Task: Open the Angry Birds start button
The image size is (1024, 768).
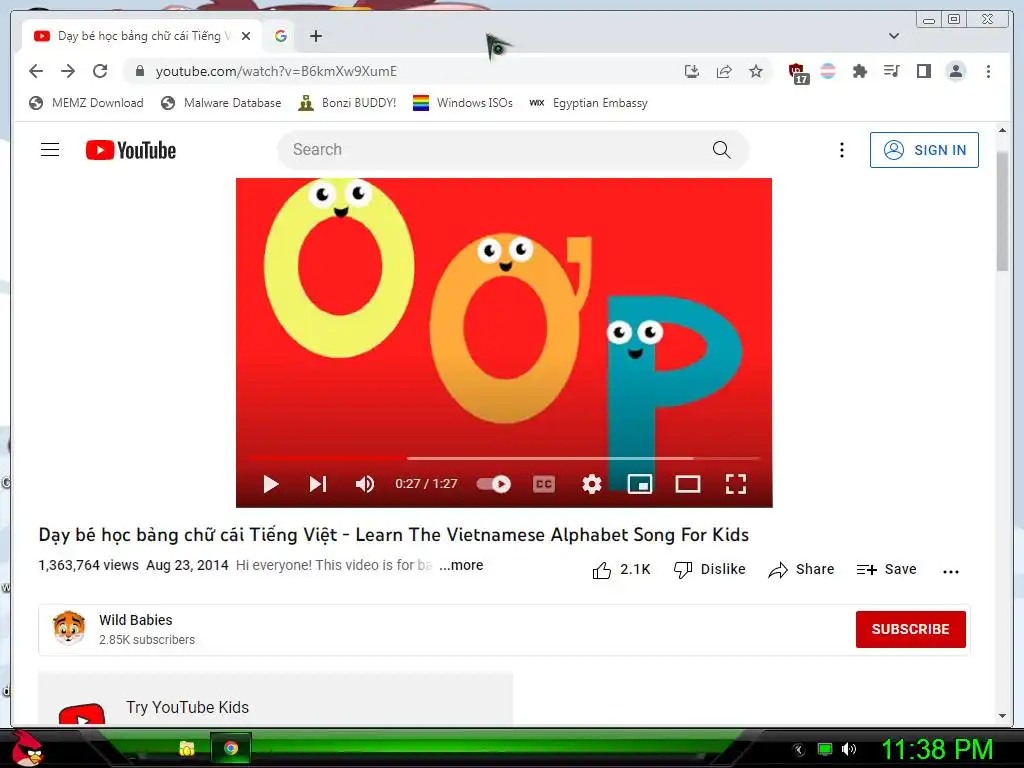Action: pos(27,748)
